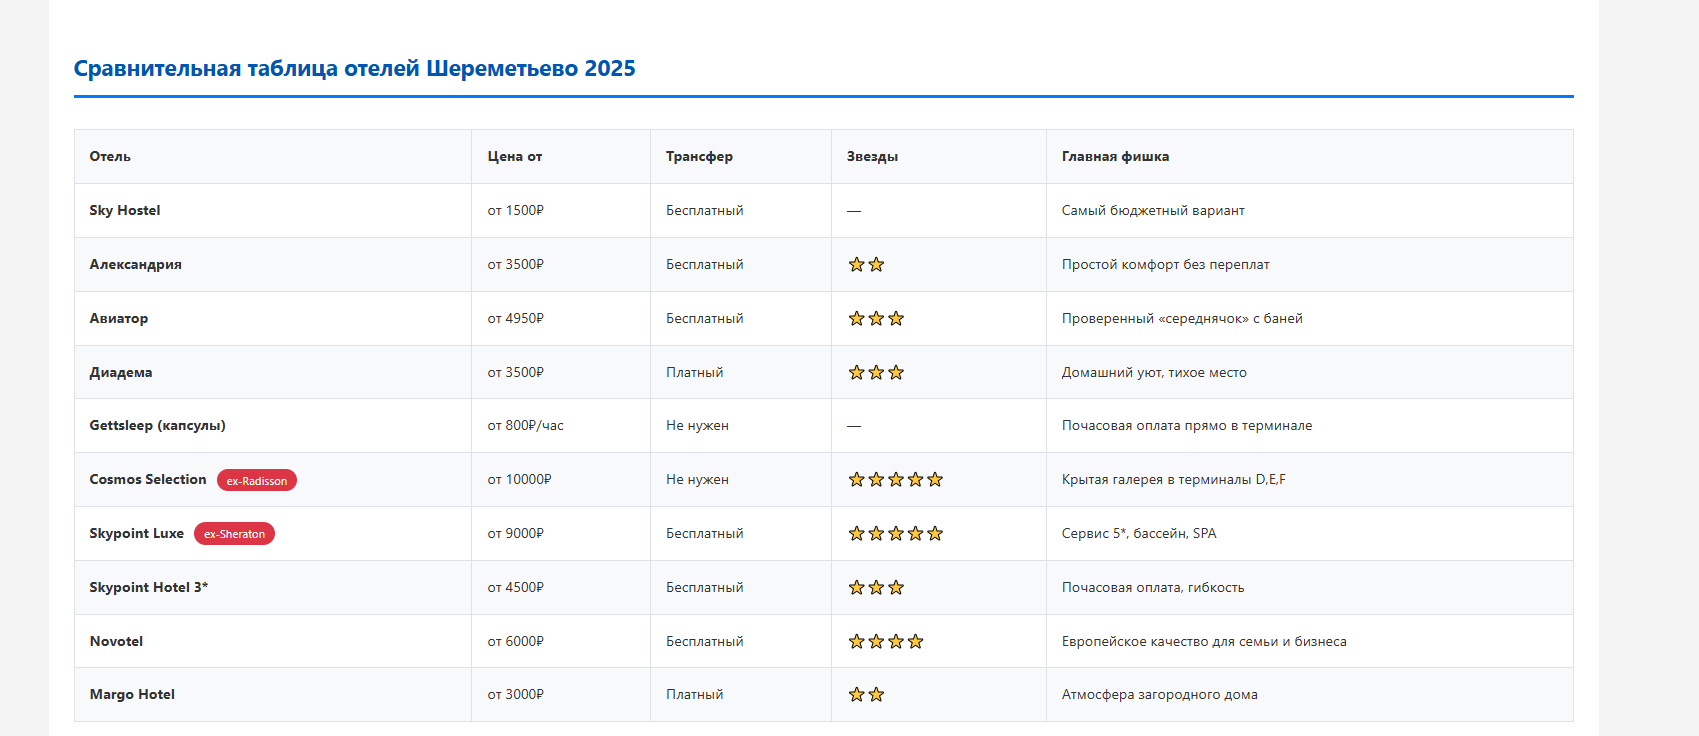Click 'Атмосфера загородного дома' feature text
Image resolution: width=1699 pixels, height=736 pixels.
[1160, 694]
